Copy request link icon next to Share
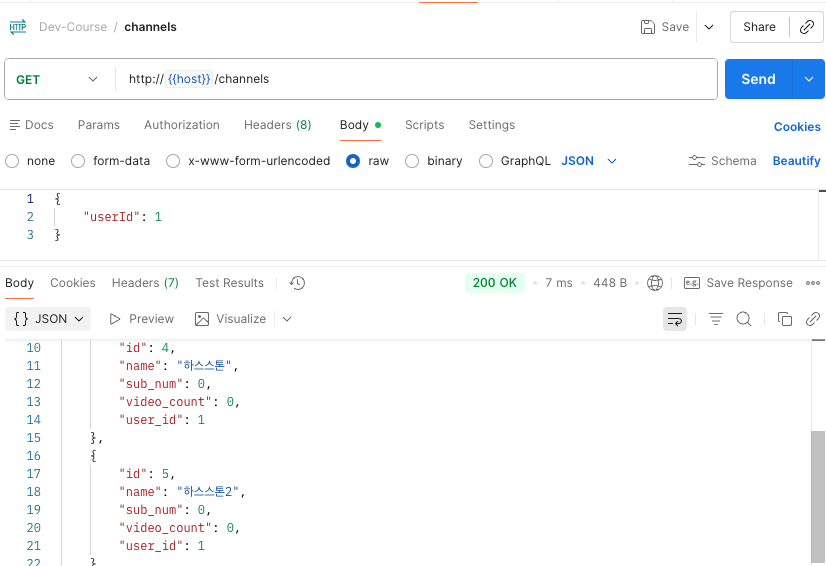The width and height of the screenshot is (826, 566). (x=807, y=27)
